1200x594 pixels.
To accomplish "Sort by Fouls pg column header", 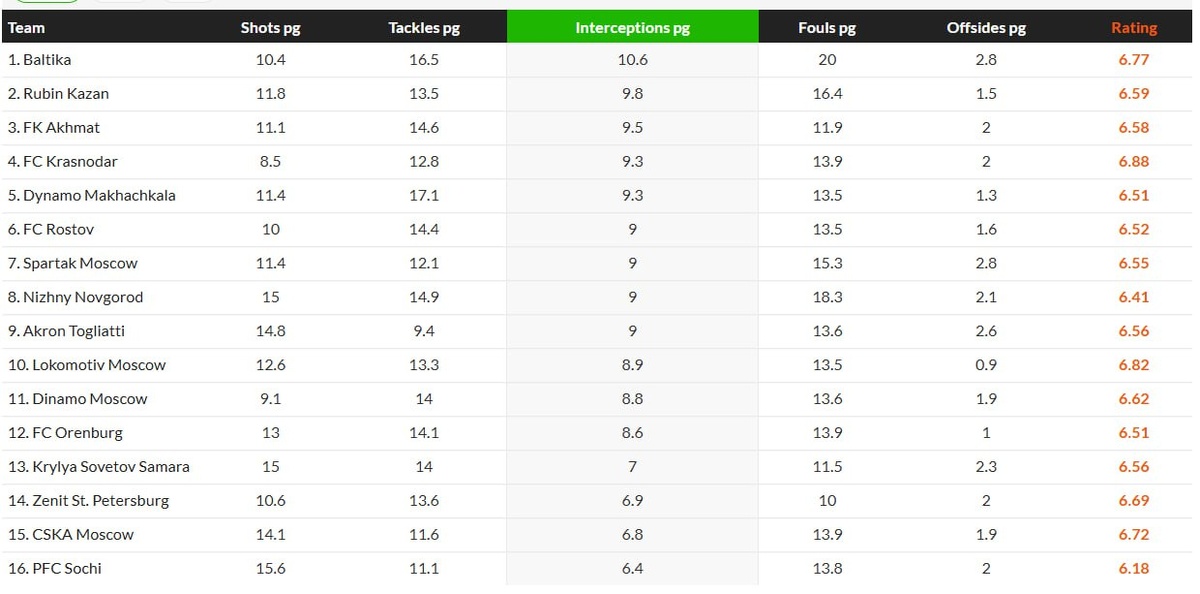I will 827,28.
